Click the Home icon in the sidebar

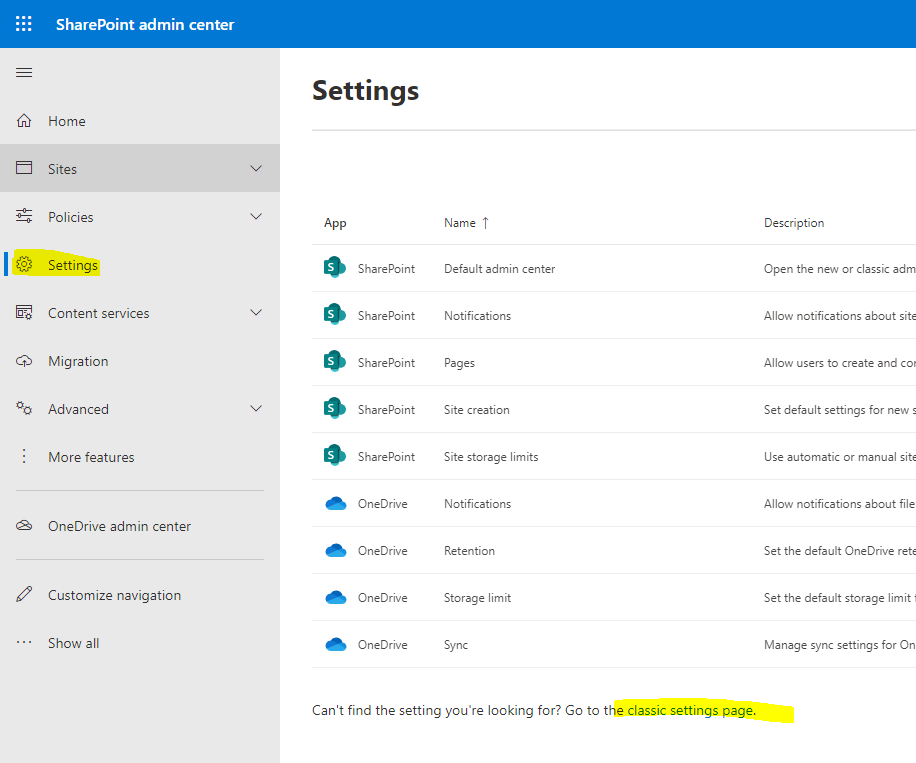(24, 120)
